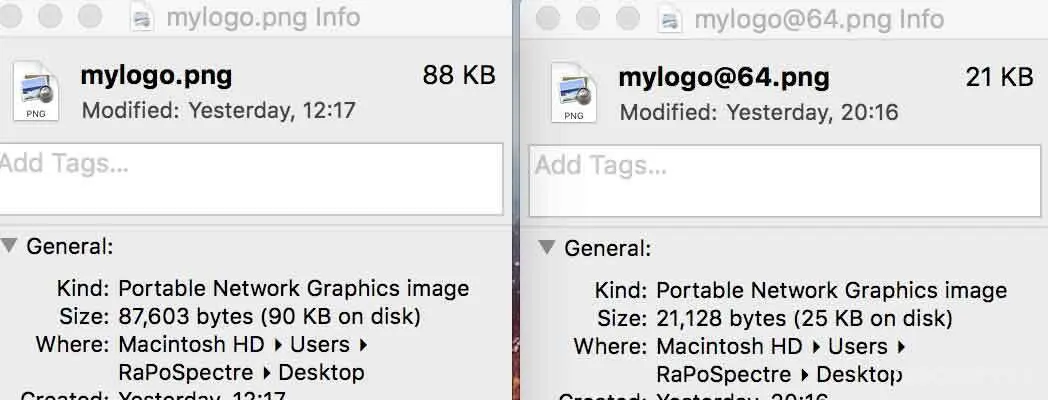
Task: Click the mylogo@64.png Info title bar proxy icon
Action: 670,19
